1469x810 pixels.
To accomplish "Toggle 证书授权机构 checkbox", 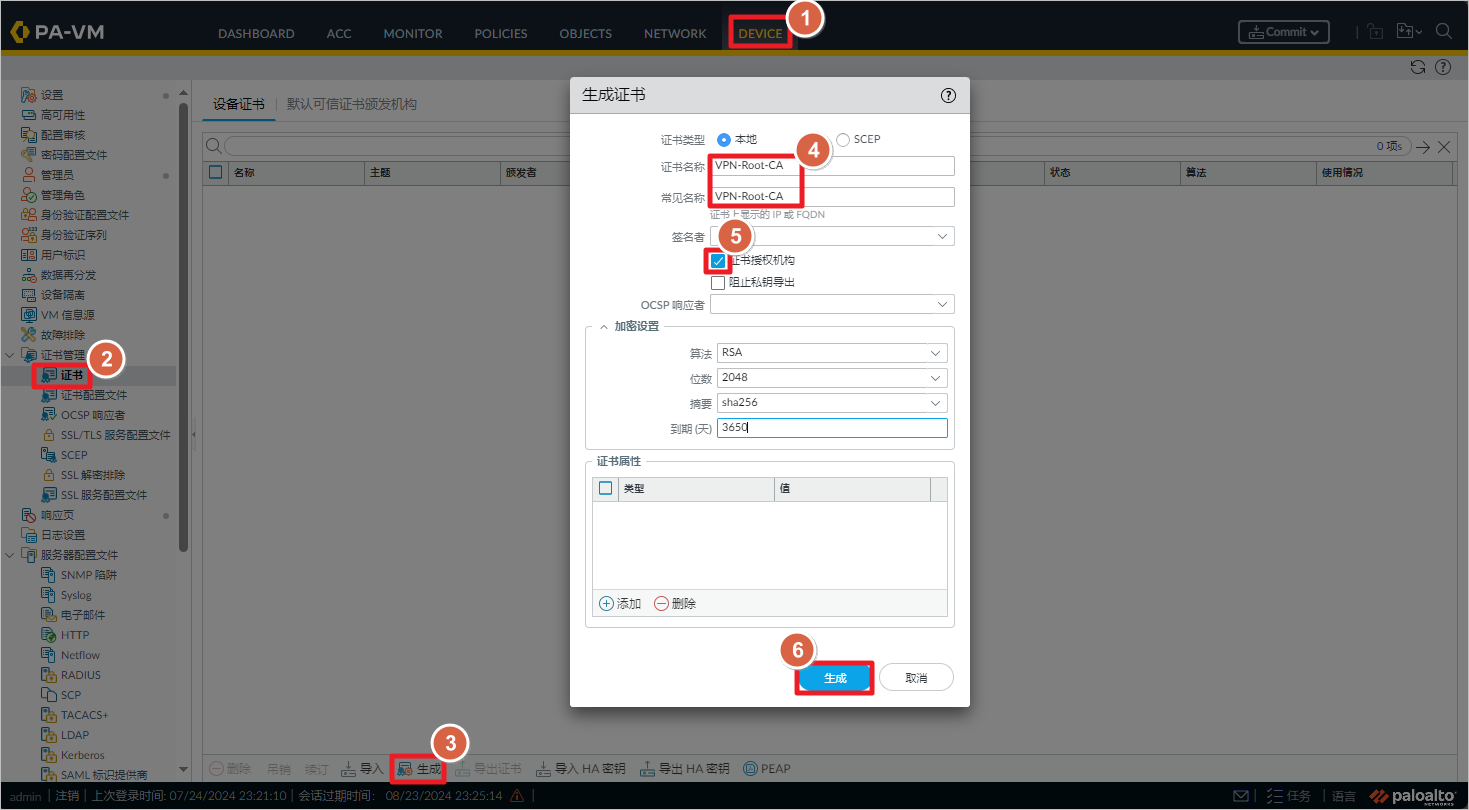I will [718, 261].
